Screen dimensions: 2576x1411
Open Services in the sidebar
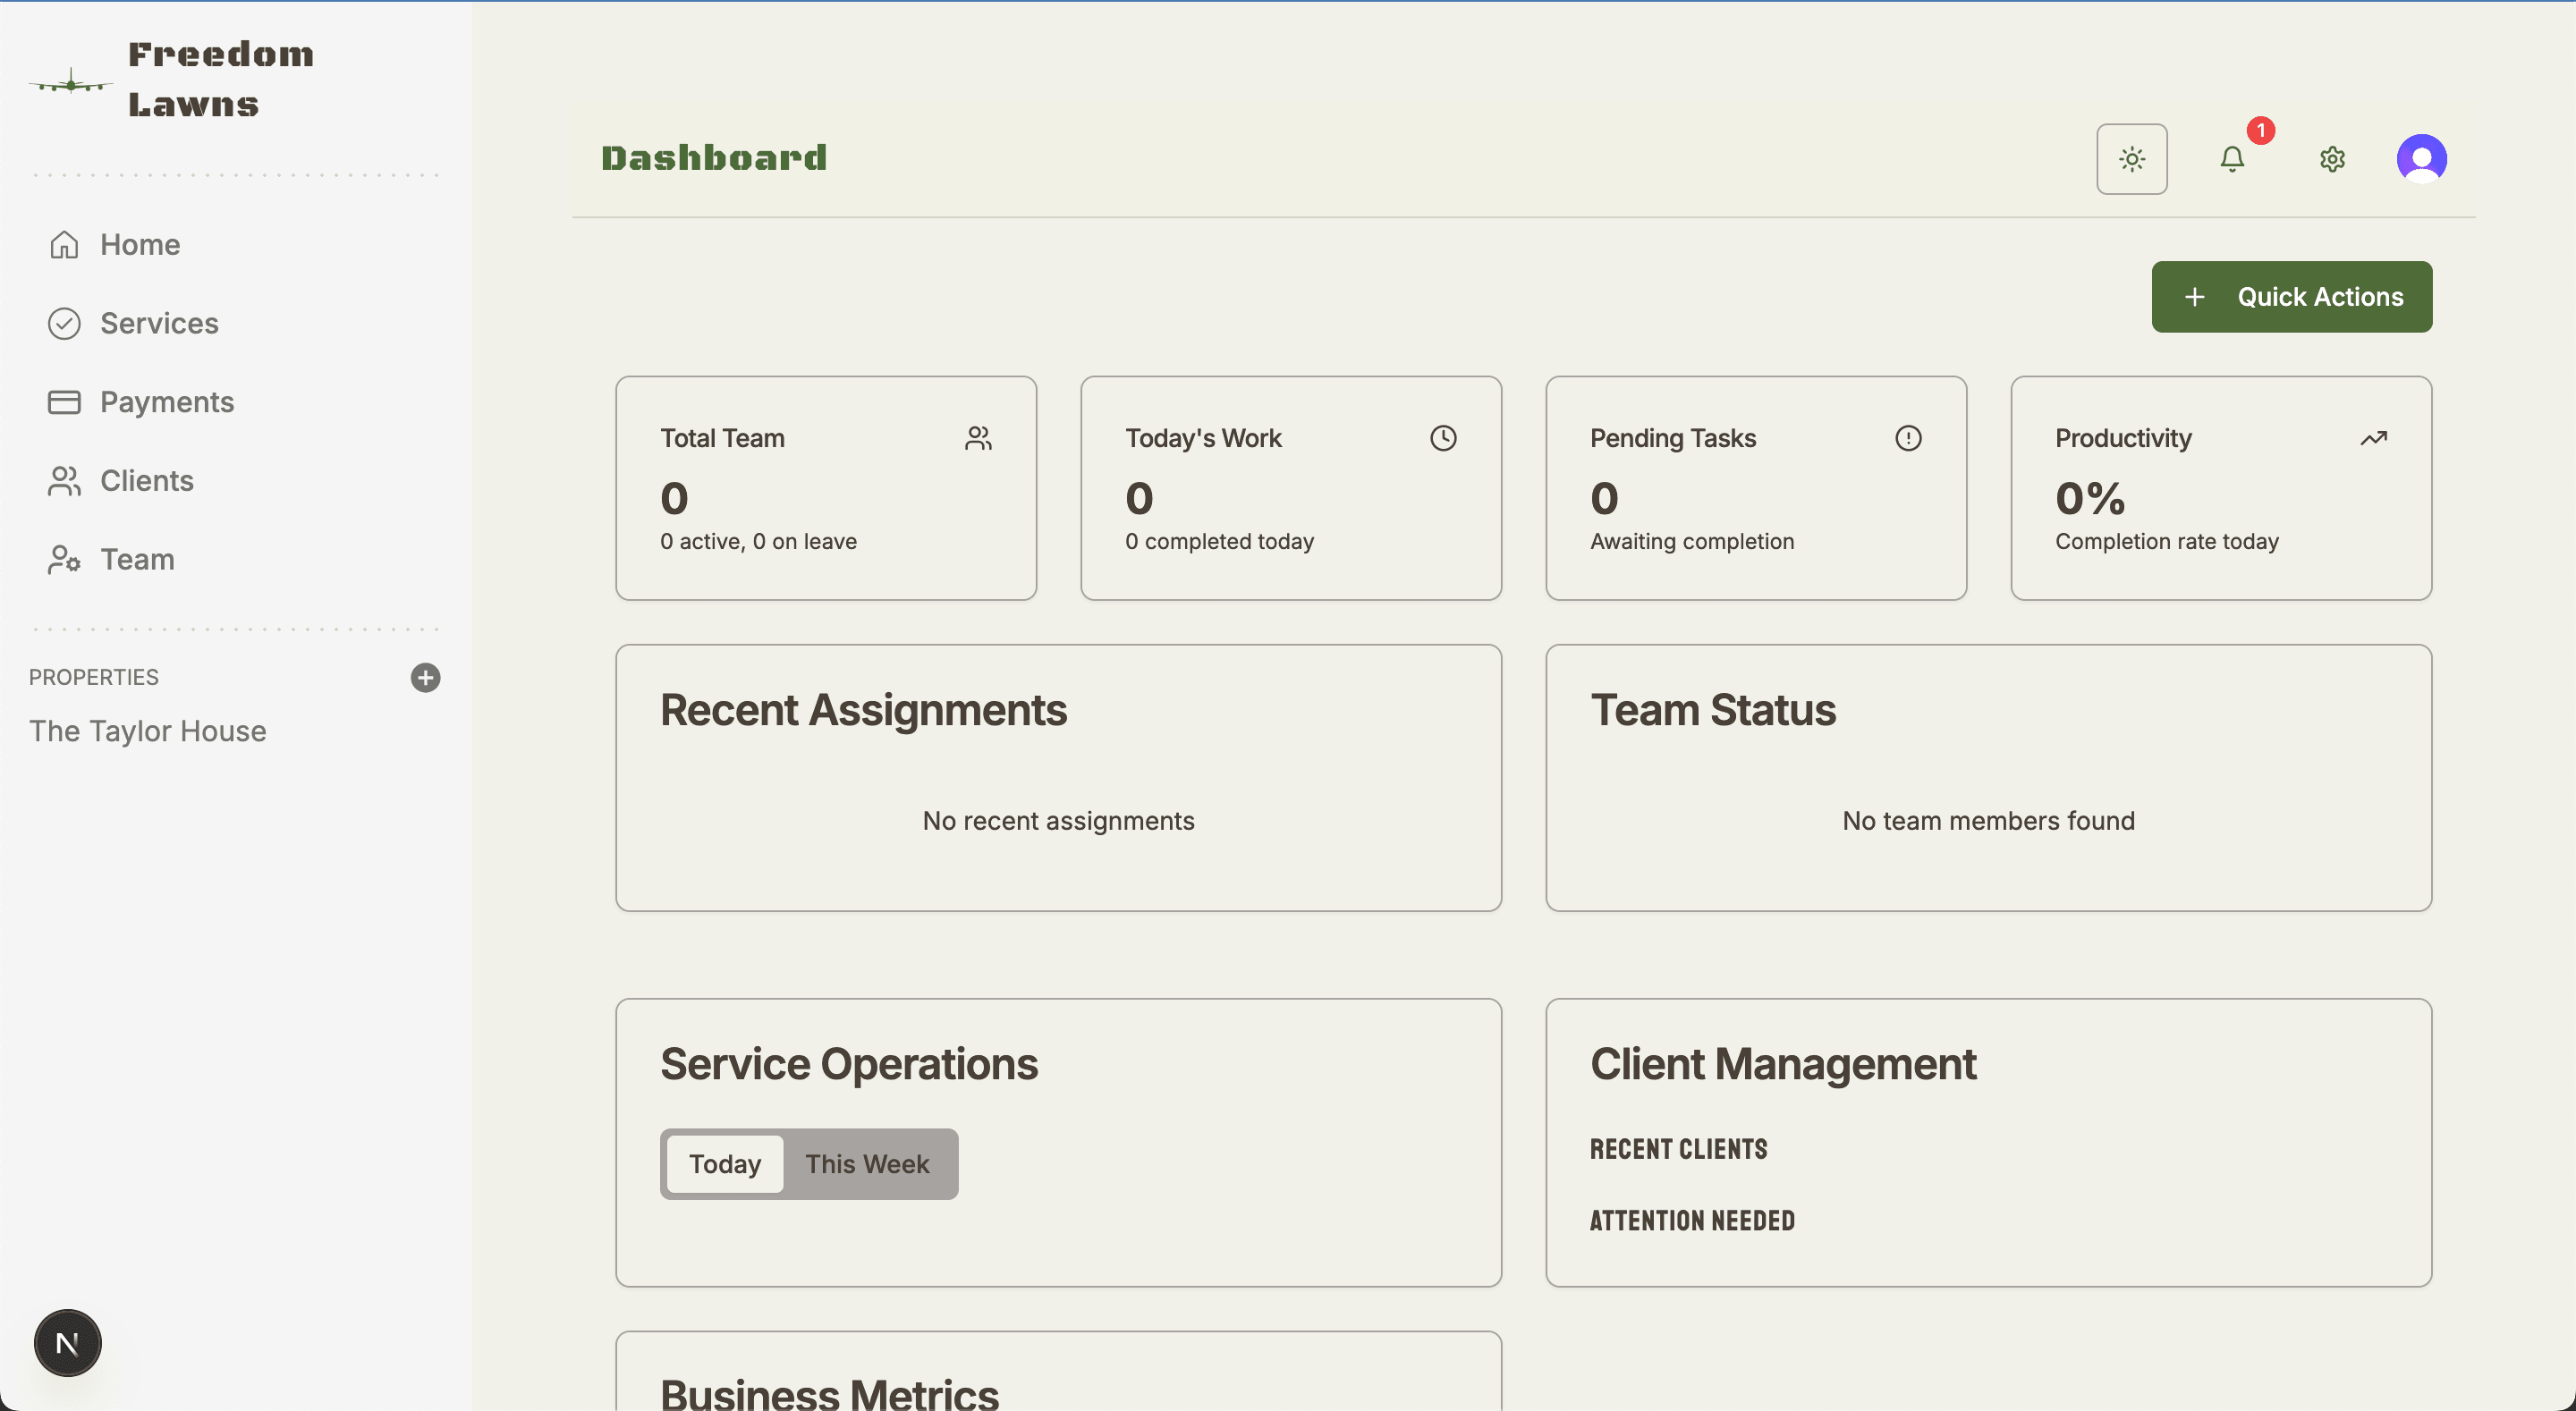click(x=158, y=323)
